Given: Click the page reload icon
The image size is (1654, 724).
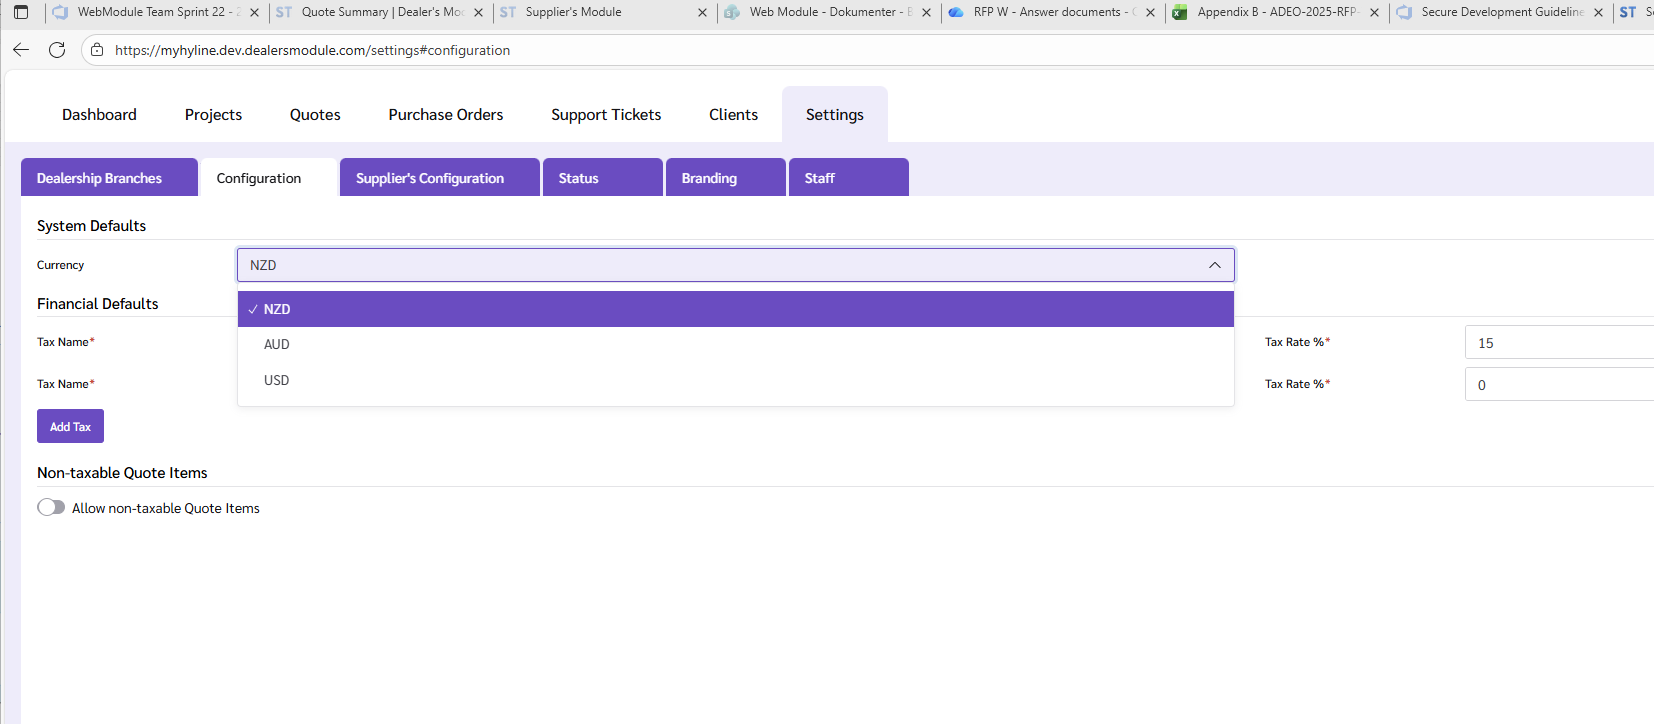Looking at the screenshot, I should 57,50.
